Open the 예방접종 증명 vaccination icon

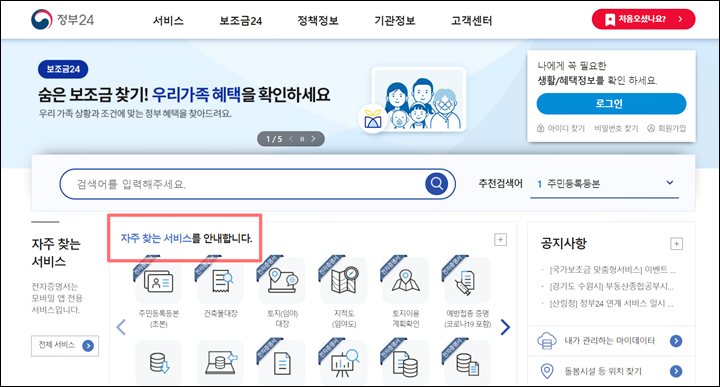pyautogui.click(x=467, y=280)
